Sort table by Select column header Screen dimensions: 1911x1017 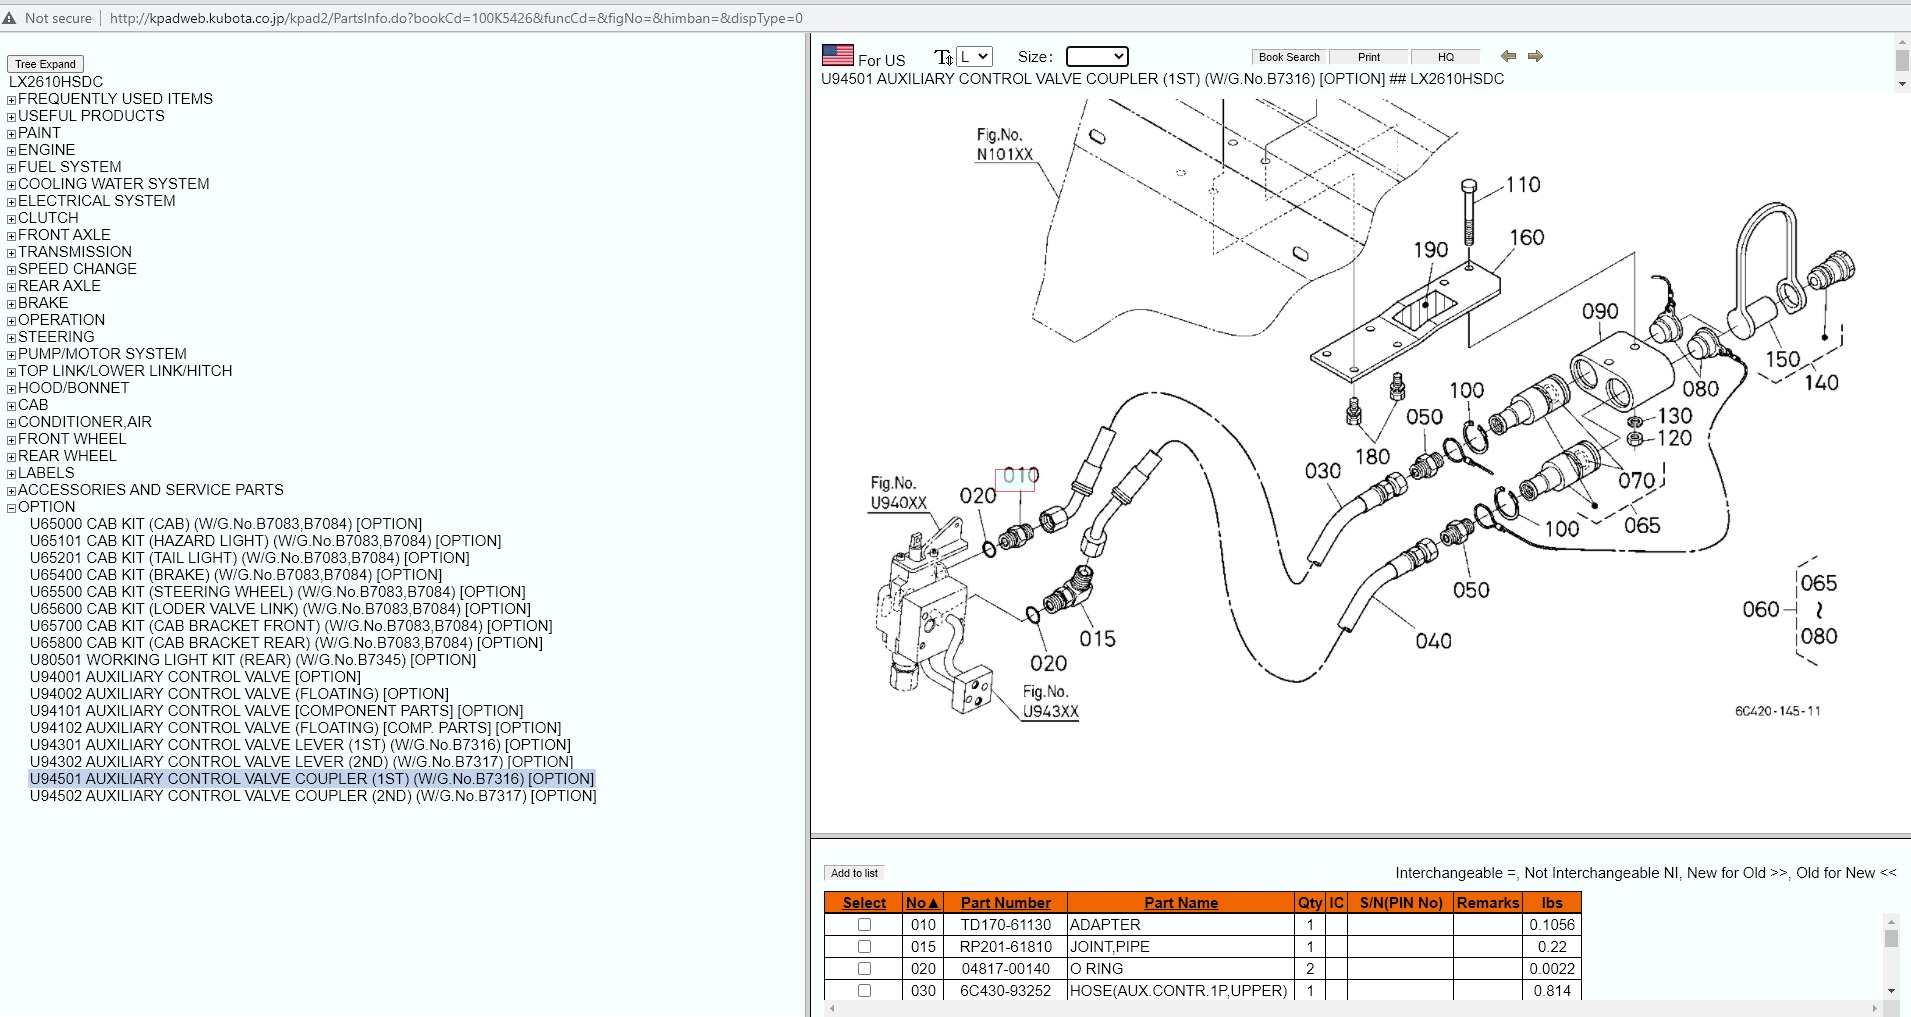(x=864, y=903)
